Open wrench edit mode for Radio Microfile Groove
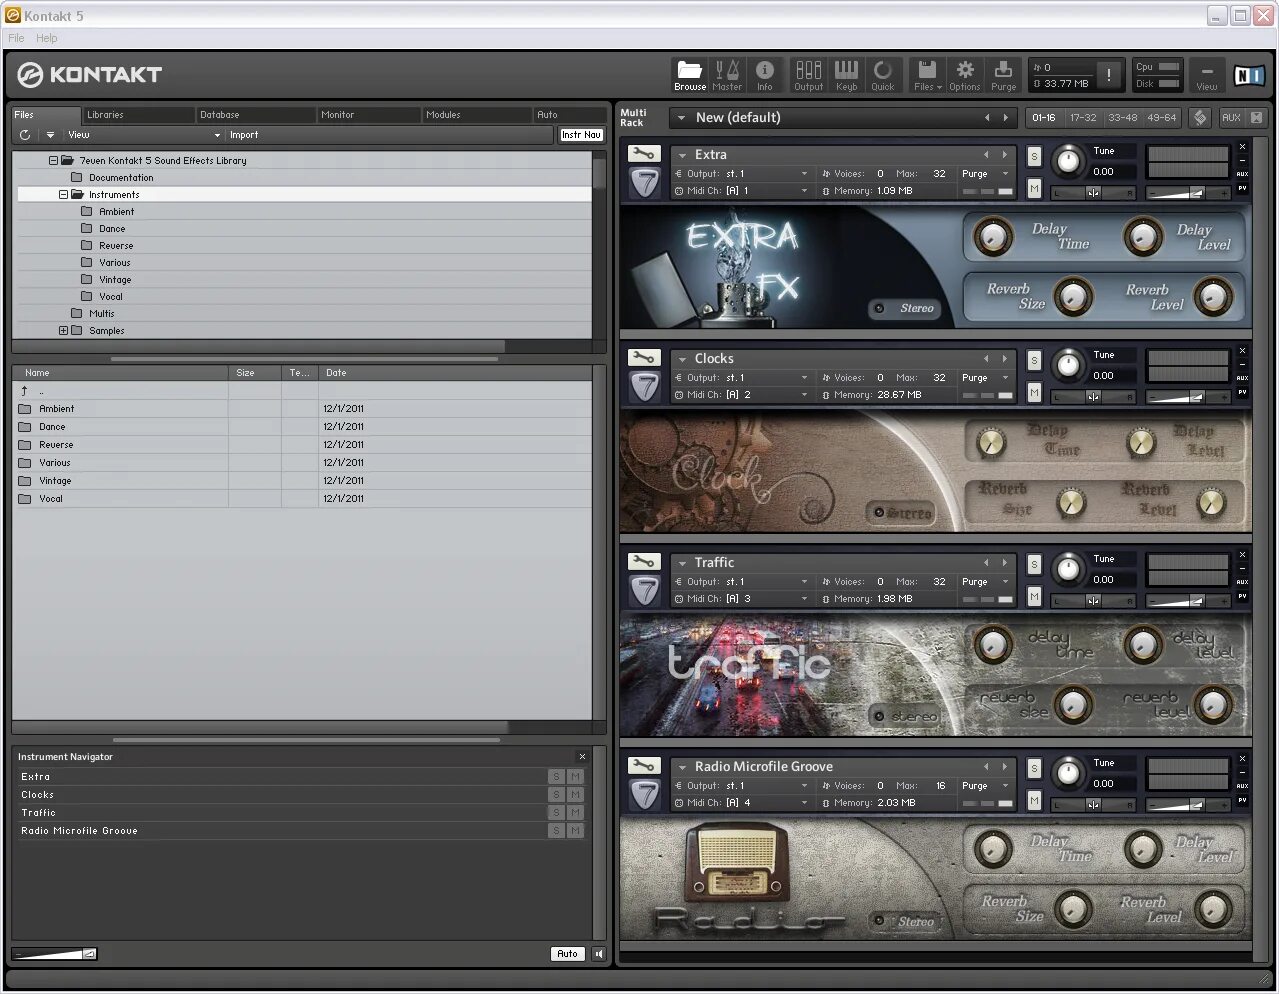This screenshot has height=994, width=1279. [x=645, y=766]
